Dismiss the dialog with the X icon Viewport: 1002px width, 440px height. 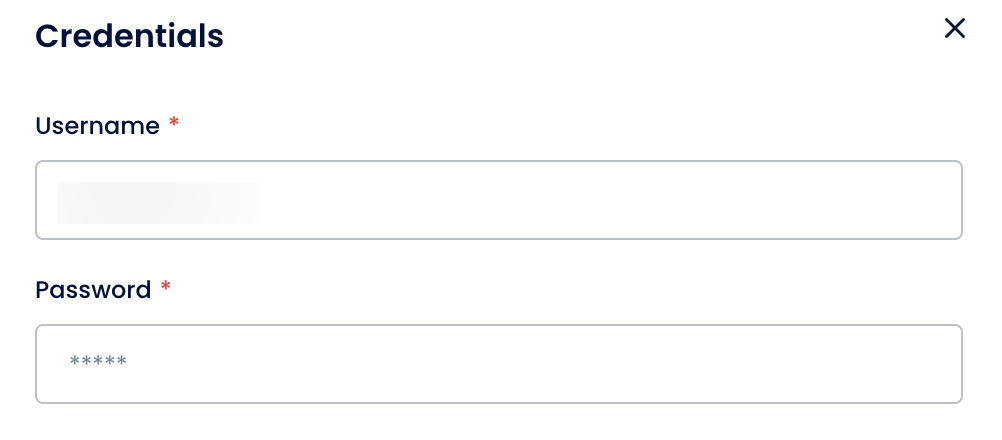pyautogui.click(x=954, y=29)
